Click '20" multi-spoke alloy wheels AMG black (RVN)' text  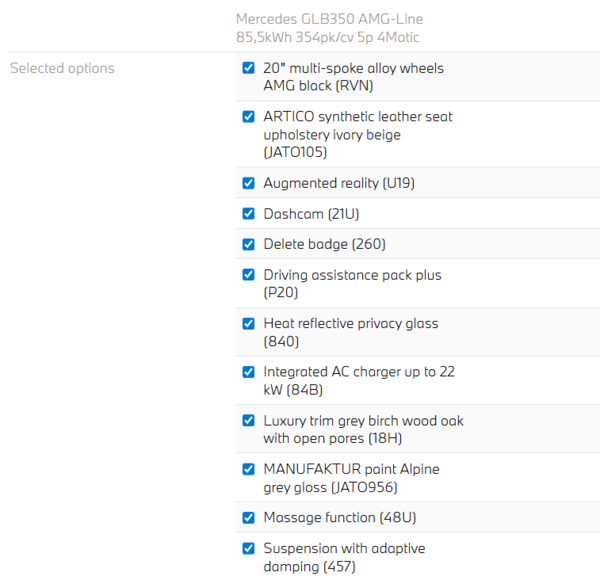tap(354, 77)
